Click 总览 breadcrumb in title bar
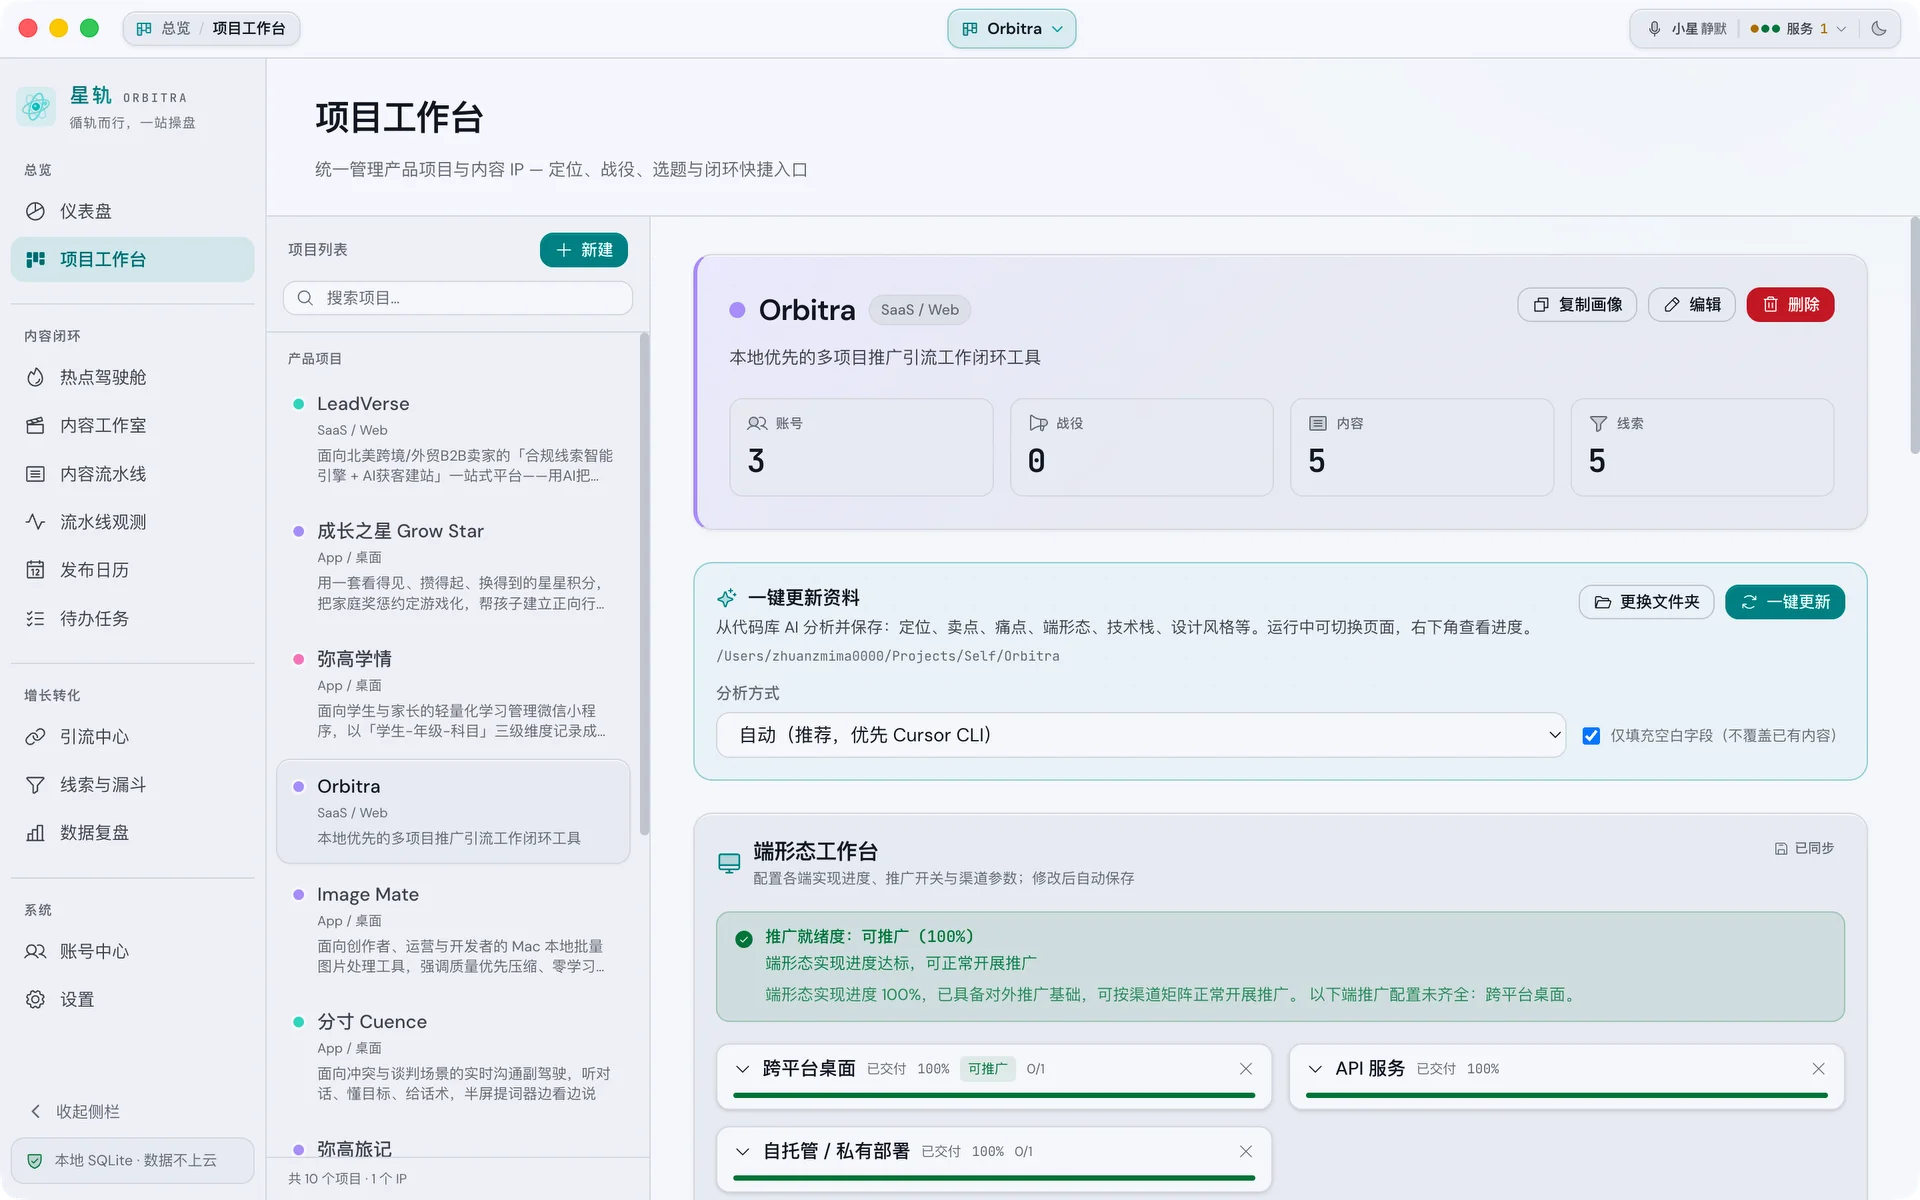1920x1200 pixels. tap(176, 29)
